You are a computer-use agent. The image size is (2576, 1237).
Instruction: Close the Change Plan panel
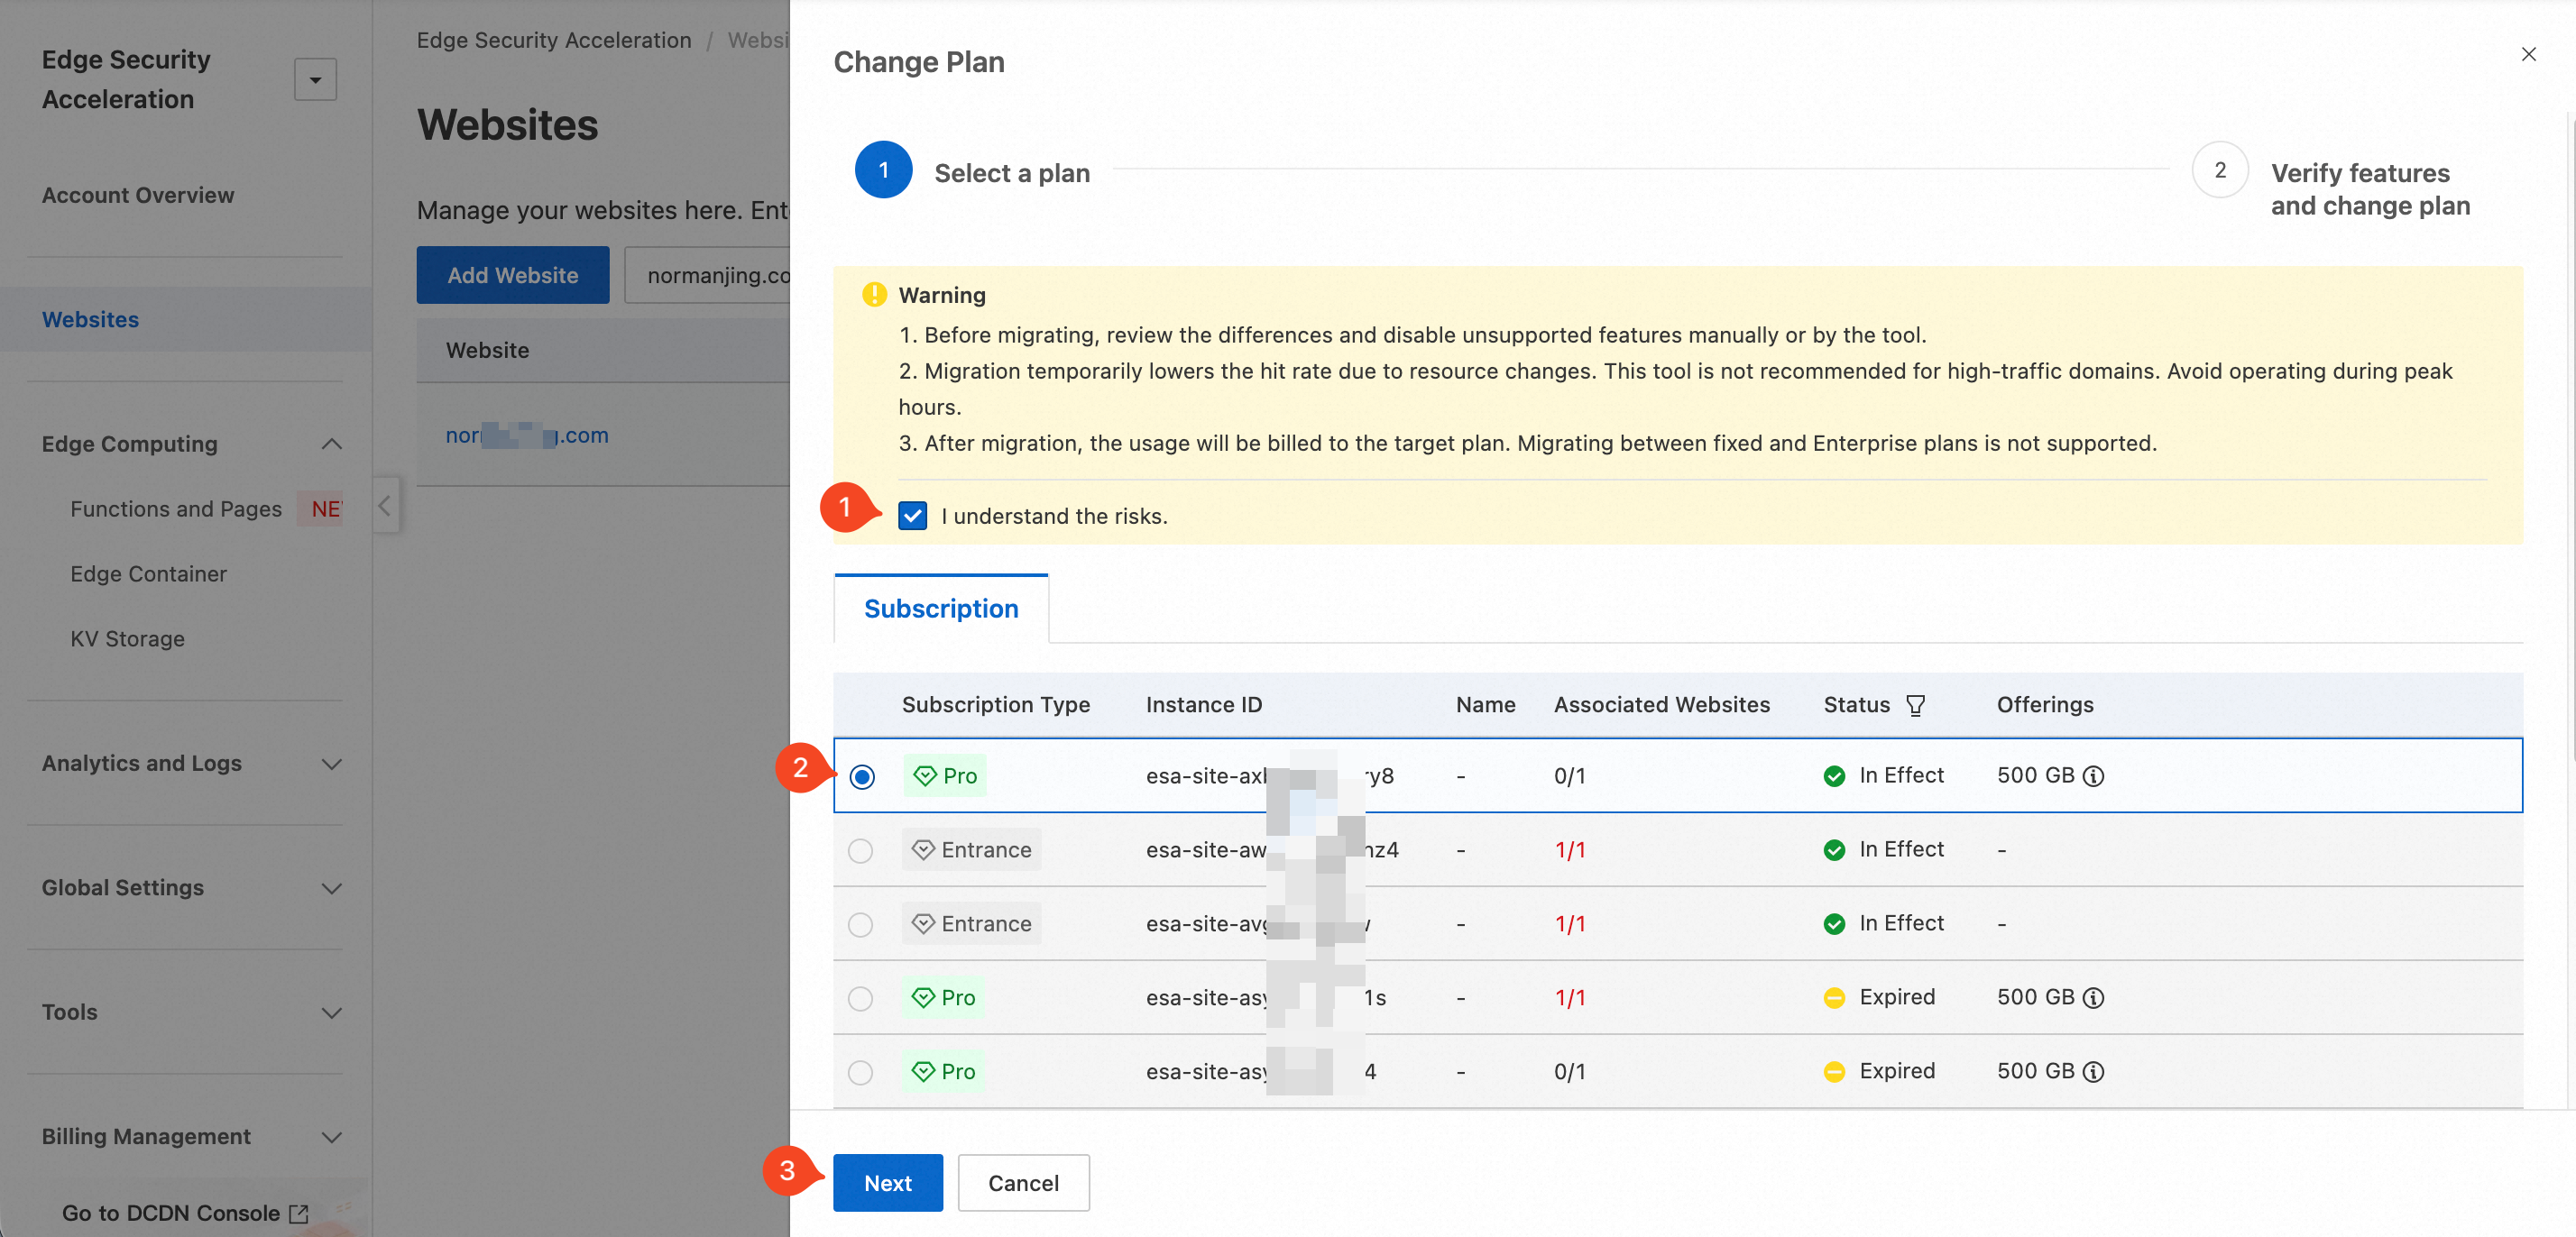2528,54
